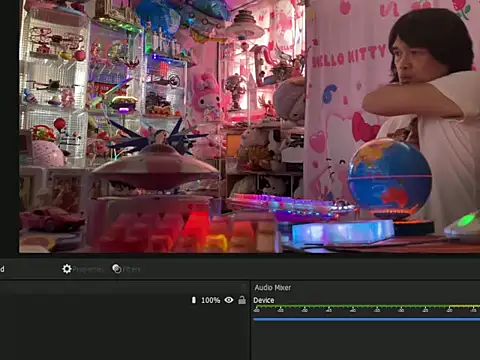Image resolution: width=480 pixels, height=360 pixels.
Task: Select the Device audio channel label
Action: tap(264, 300)
